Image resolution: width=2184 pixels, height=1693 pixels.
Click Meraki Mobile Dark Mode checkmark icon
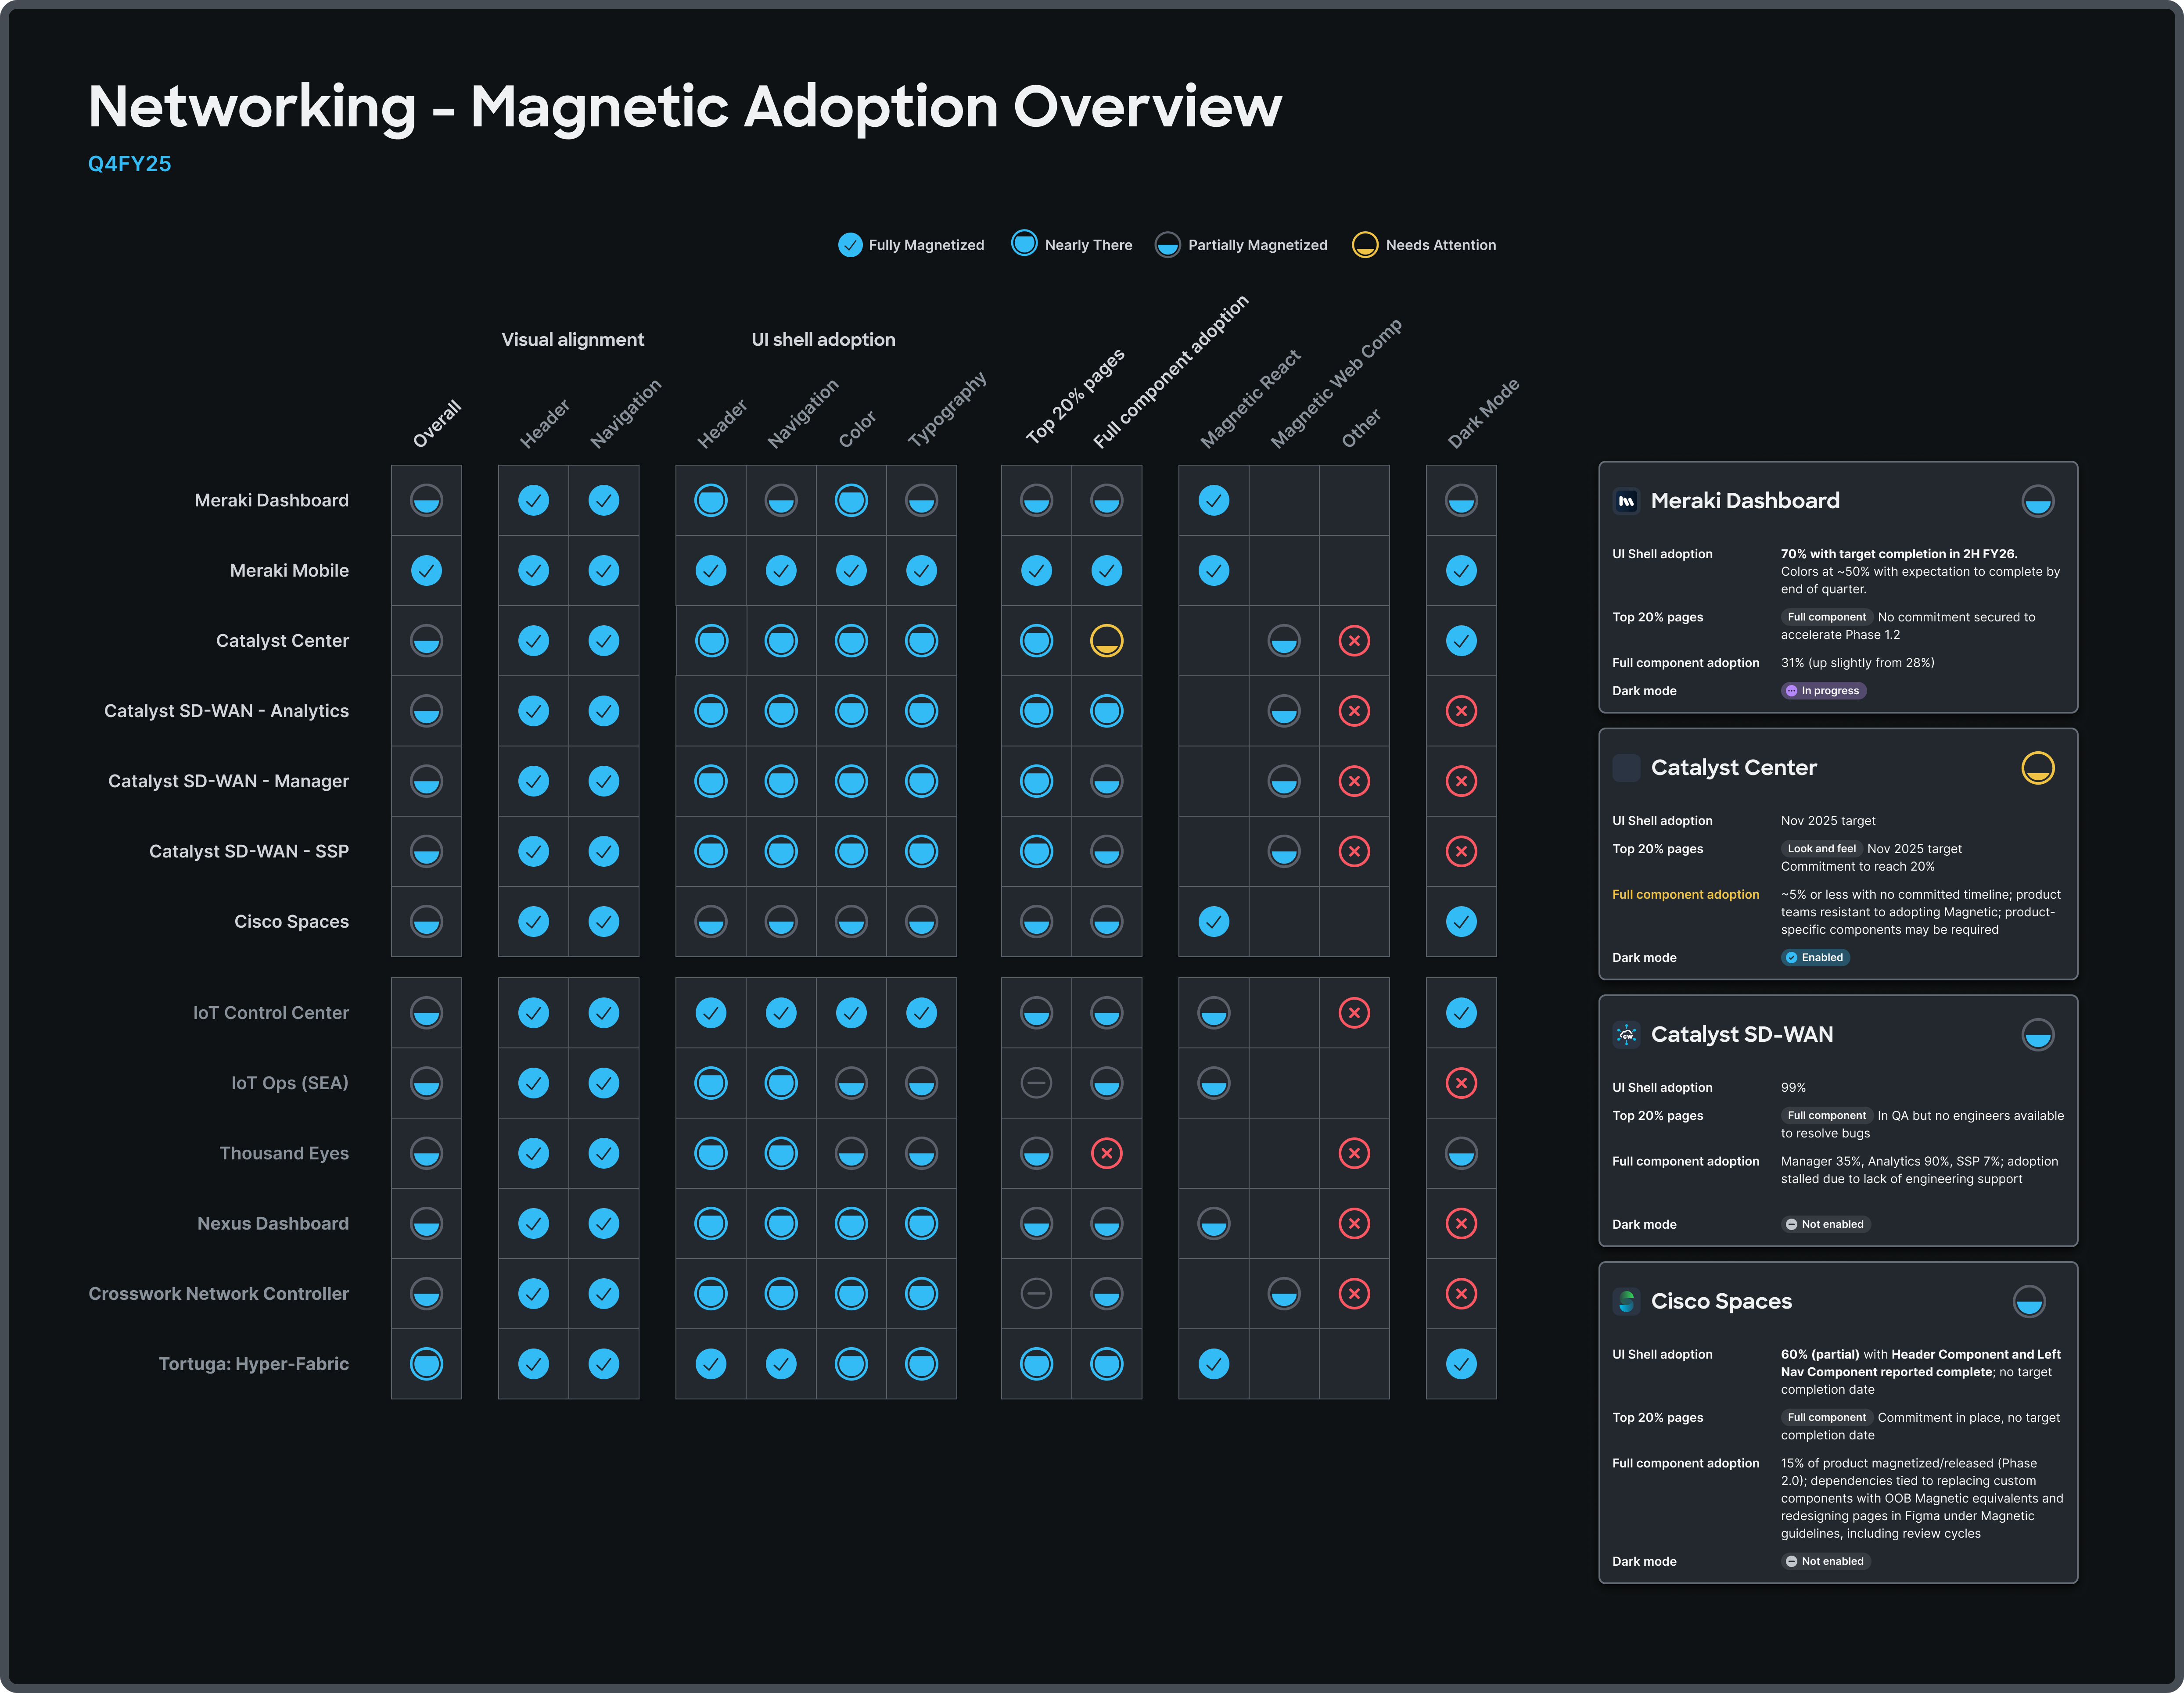(1461, 571)
